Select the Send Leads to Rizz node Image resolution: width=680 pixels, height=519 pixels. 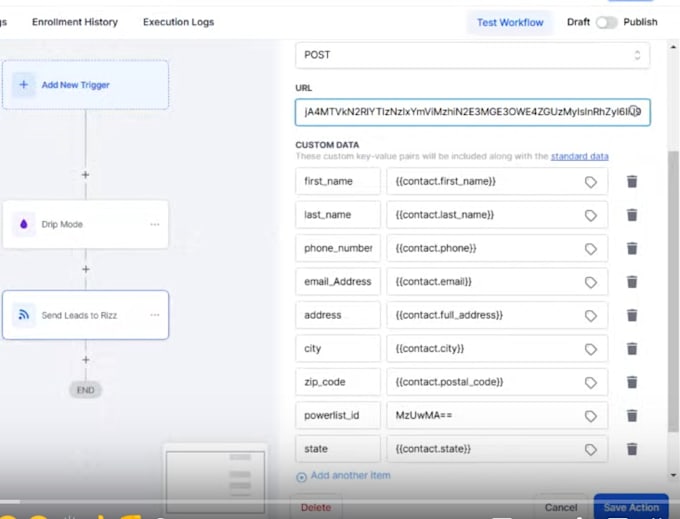tap(85, 315)
